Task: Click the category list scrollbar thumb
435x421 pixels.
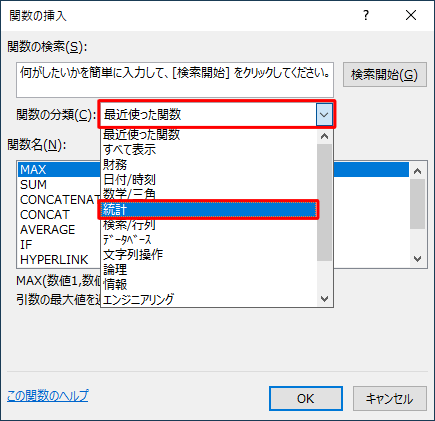Action: (324, 202)
